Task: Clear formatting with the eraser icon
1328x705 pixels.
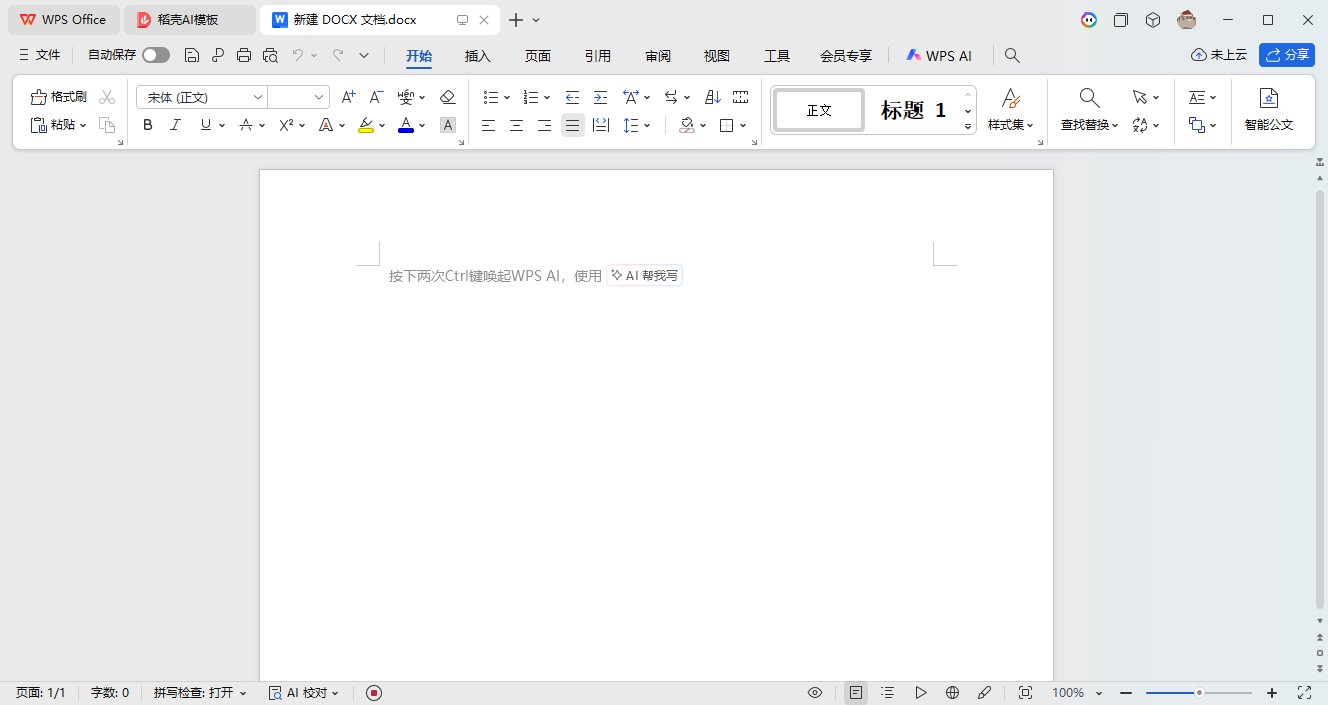Action: coord(447,96)
